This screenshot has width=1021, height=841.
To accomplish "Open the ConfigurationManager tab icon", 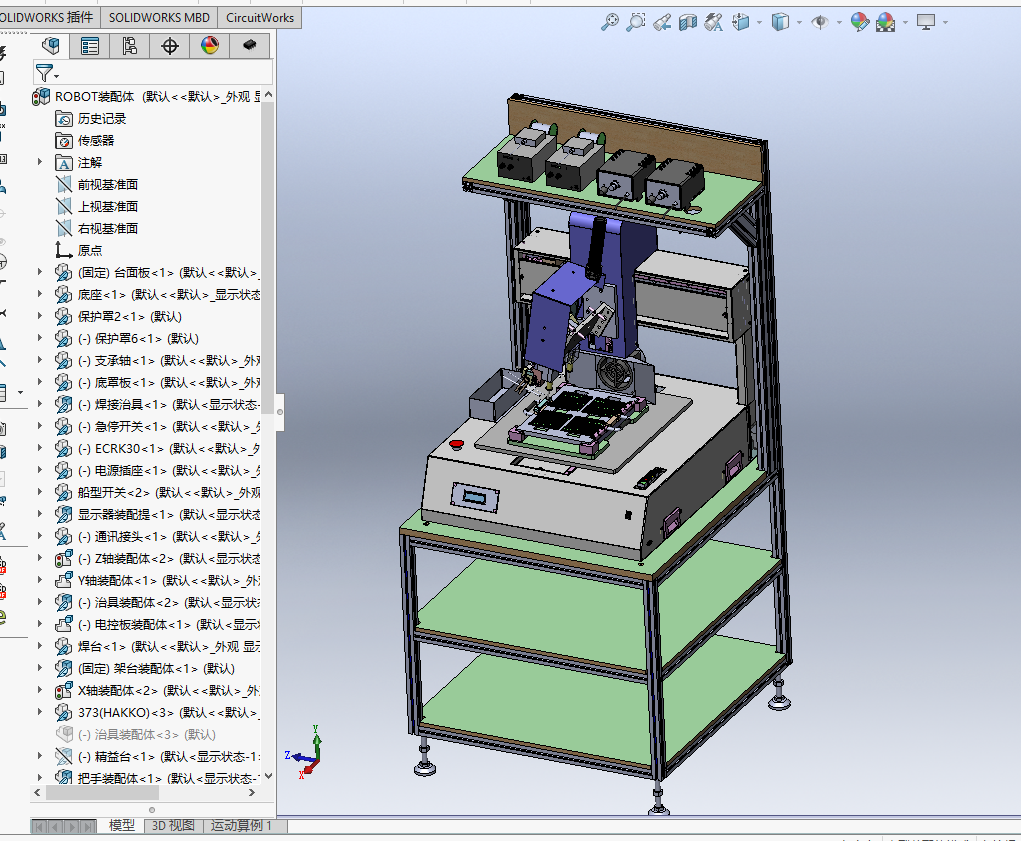I will (130, 46).
